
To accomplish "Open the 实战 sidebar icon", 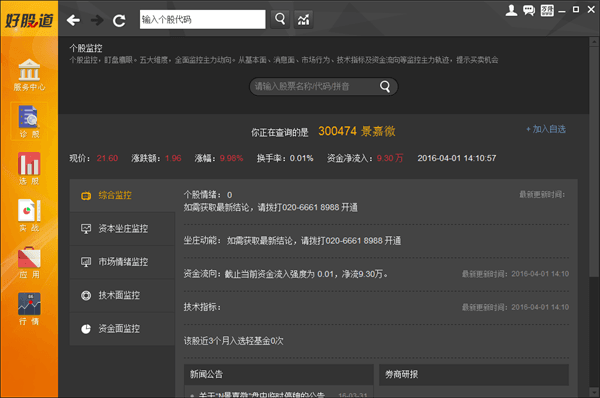I will tap(29, 215).
